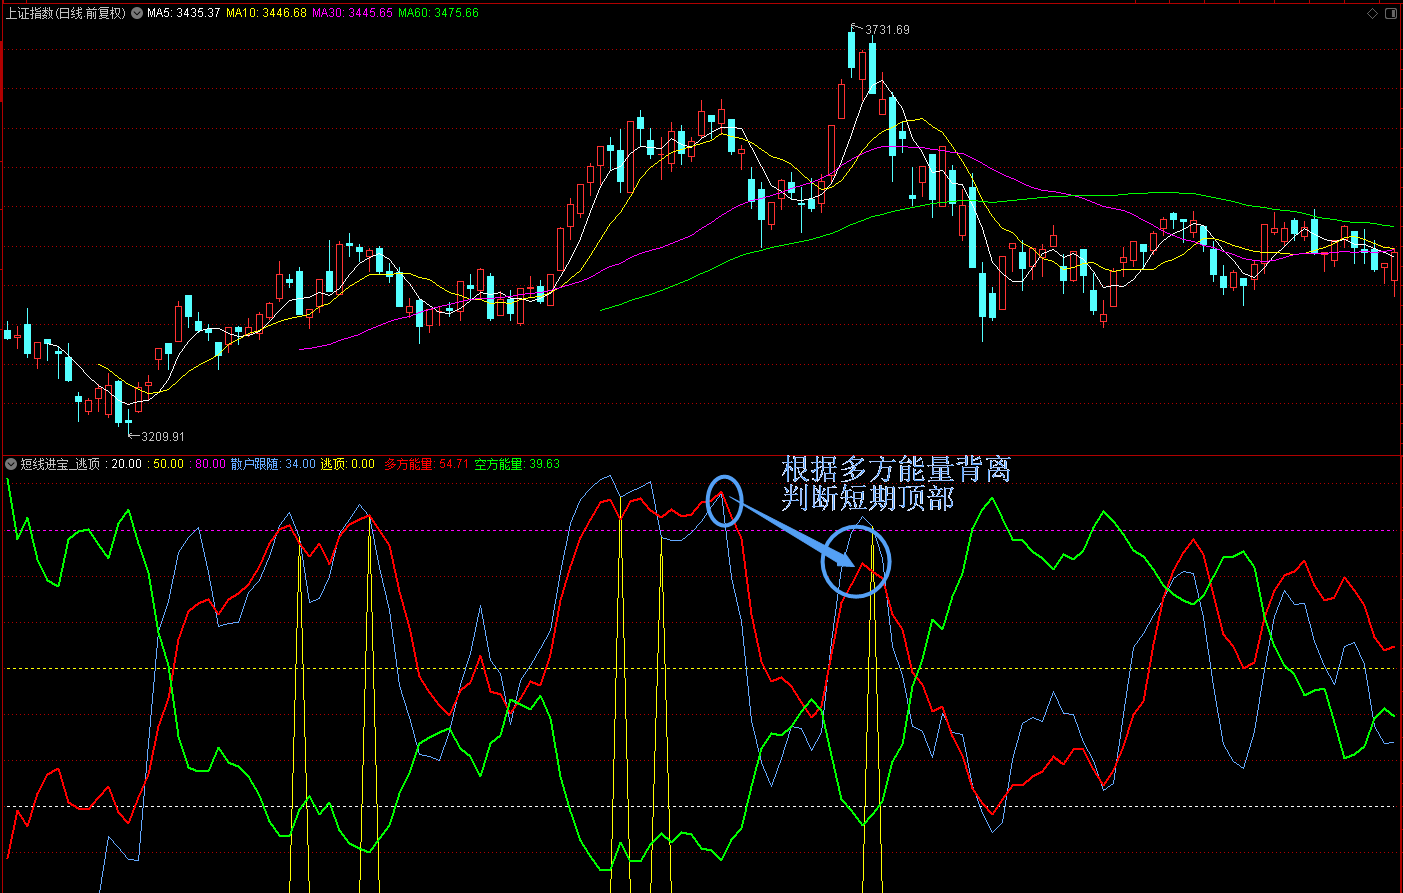The image size is (1403, 893).
Task: Click the 上证指数(日线.前复权) chart title
Action: click(x=66, y=13)
